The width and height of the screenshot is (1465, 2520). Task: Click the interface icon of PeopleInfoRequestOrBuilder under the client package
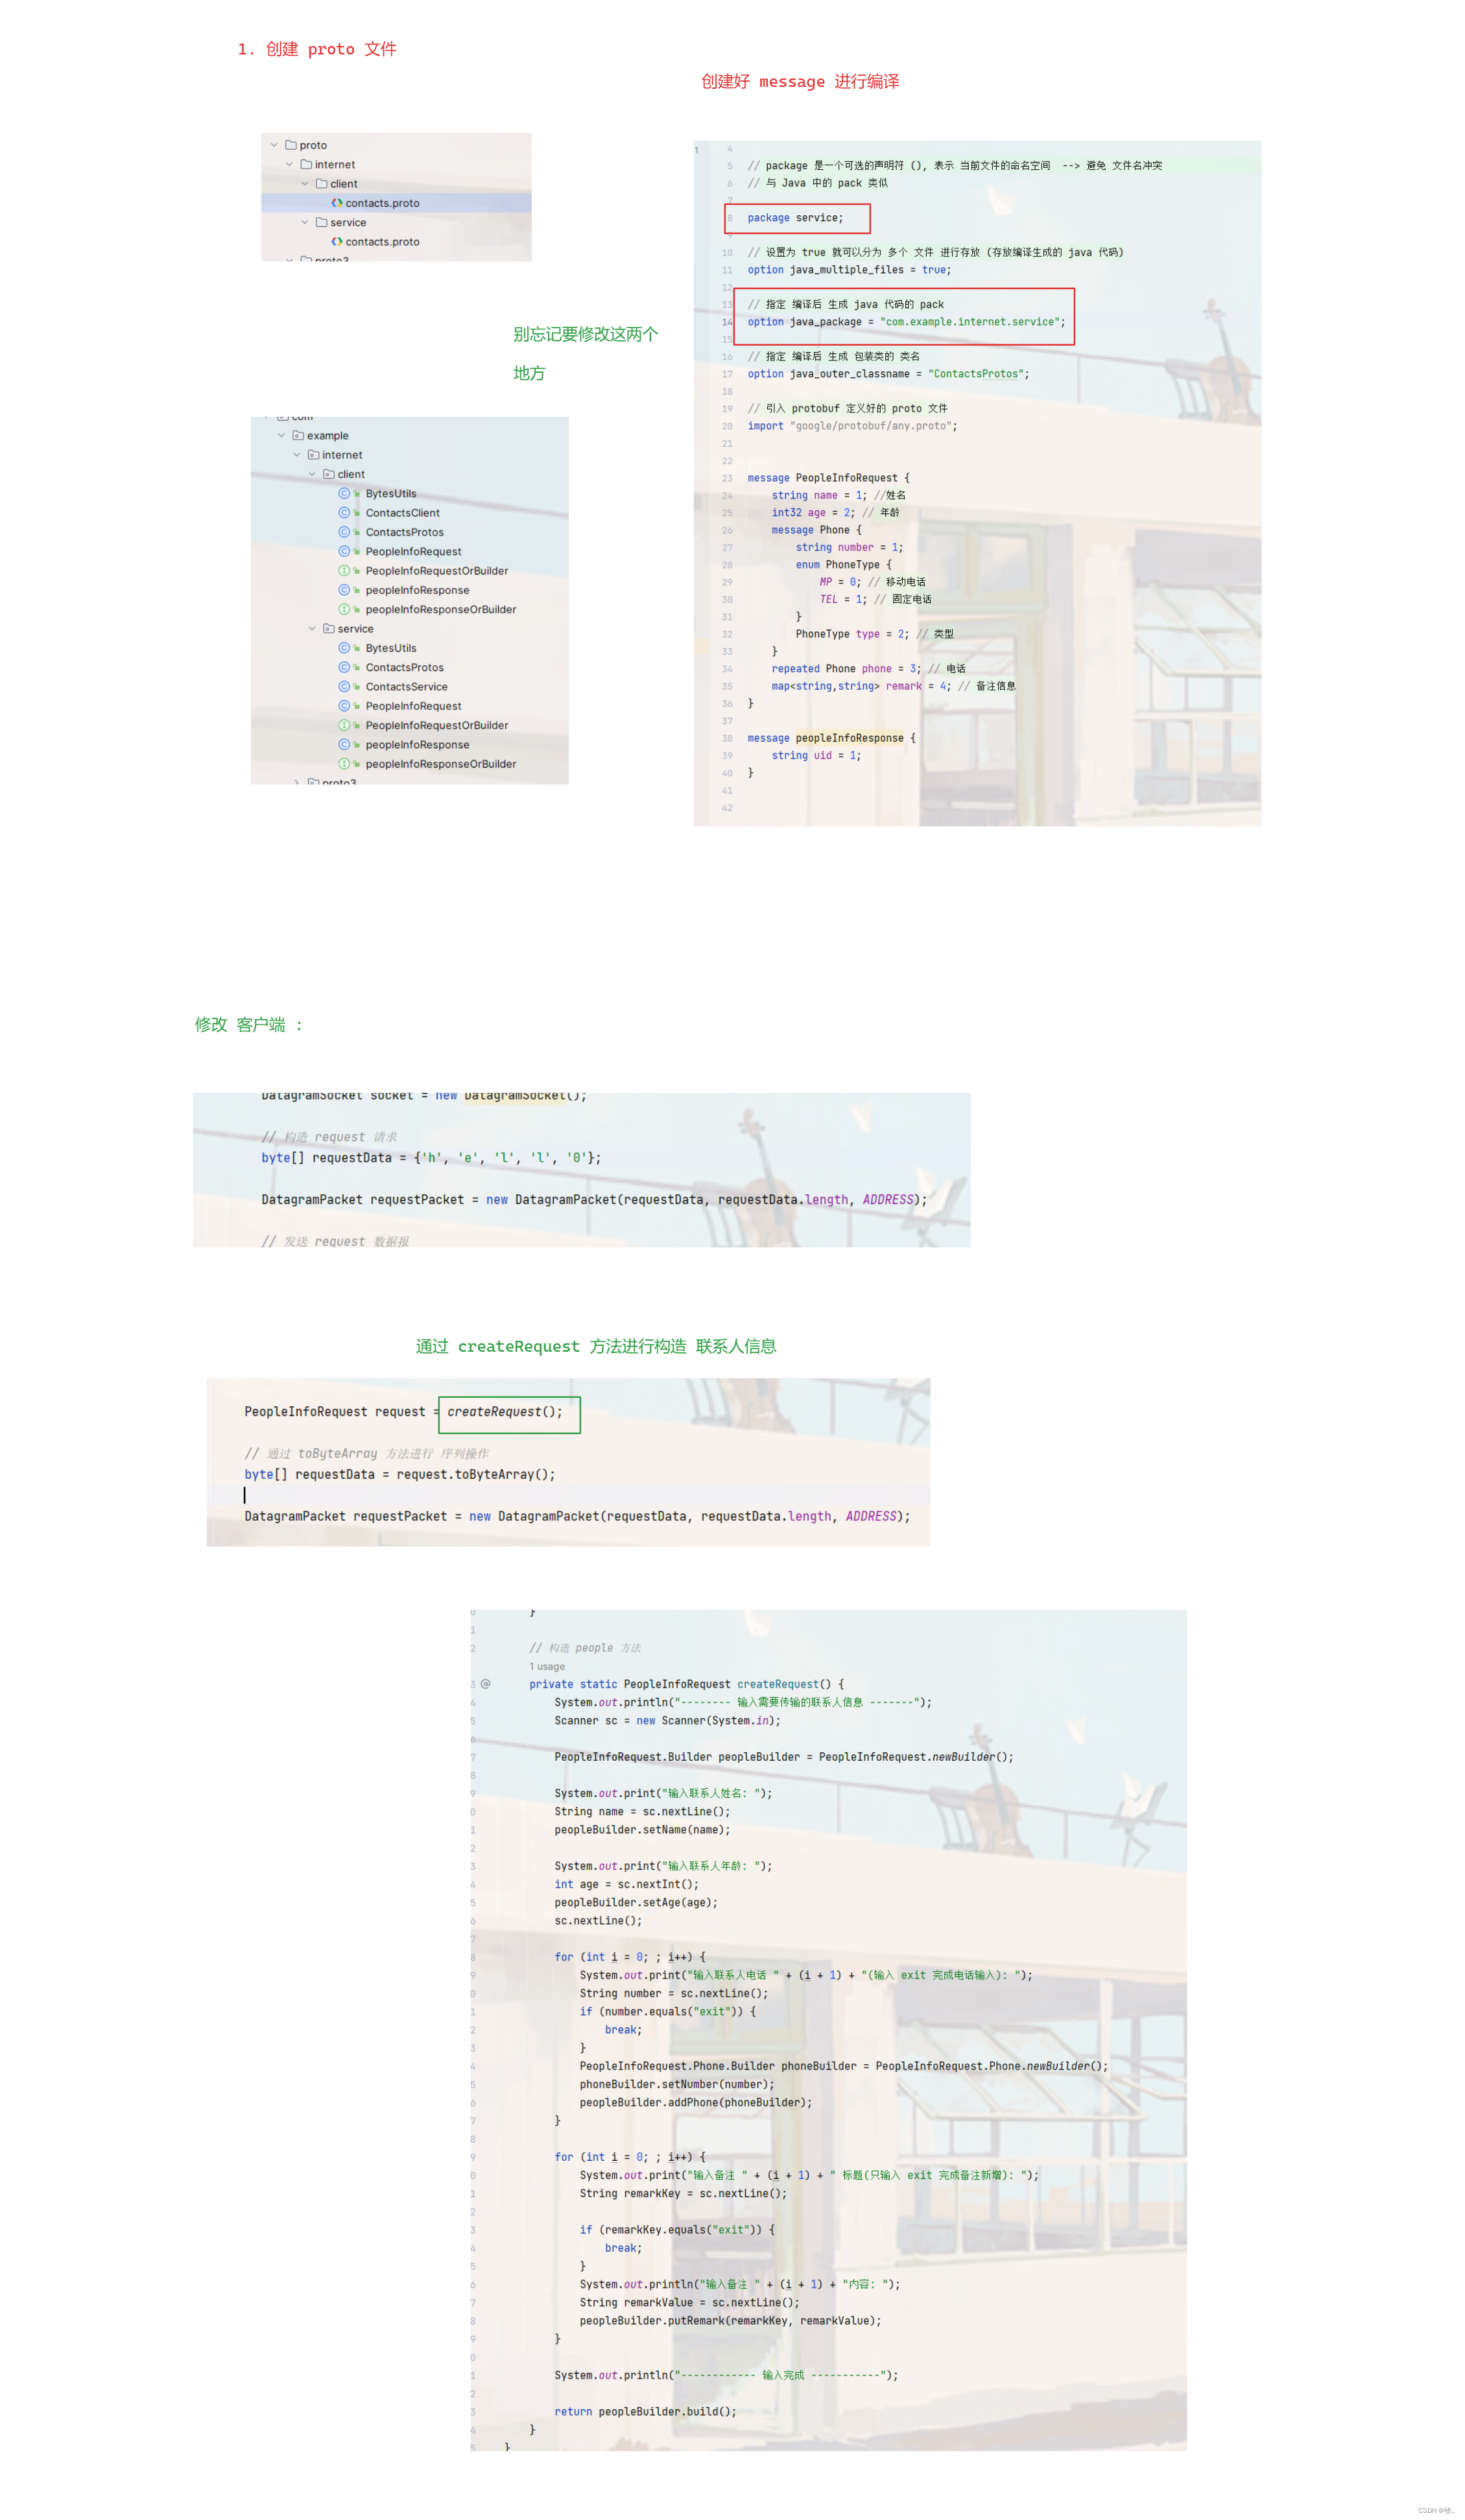344,571
